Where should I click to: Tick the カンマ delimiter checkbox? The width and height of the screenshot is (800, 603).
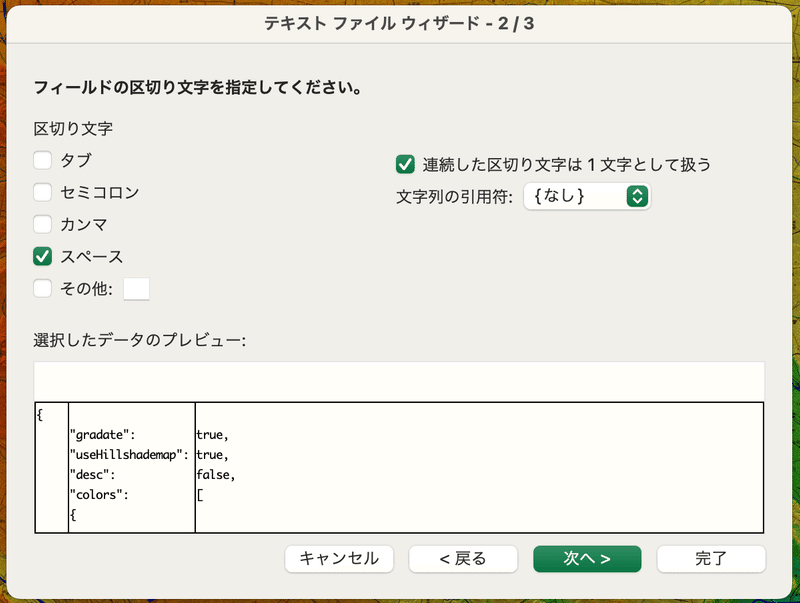[x=42, y=224]
